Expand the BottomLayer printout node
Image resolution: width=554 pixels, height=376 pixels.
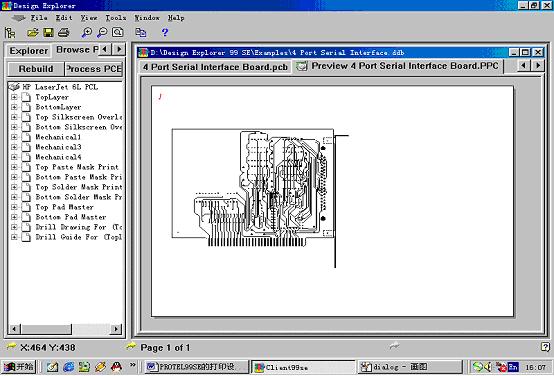click(x=14, y=107)
